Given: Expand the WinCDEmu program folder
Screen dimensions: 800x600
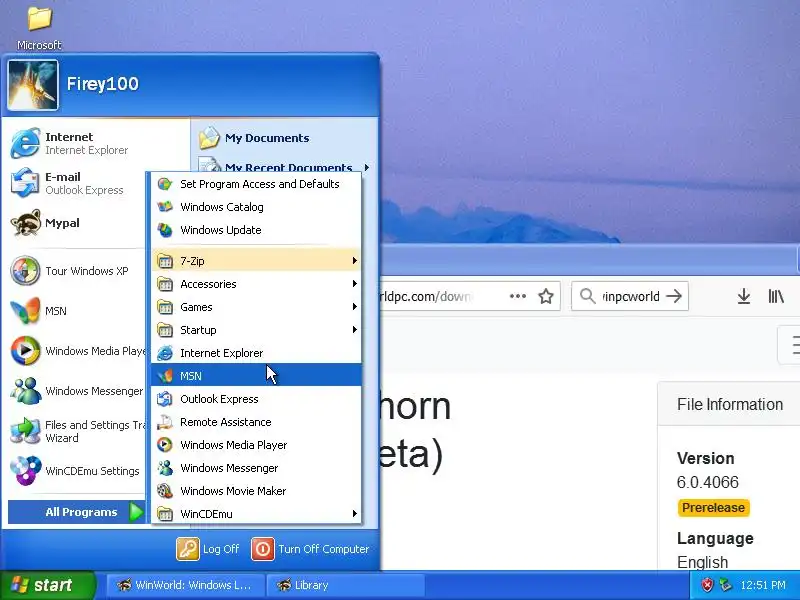Looking at the screenshot, I should pyautogui.click(x=256, y=514).
